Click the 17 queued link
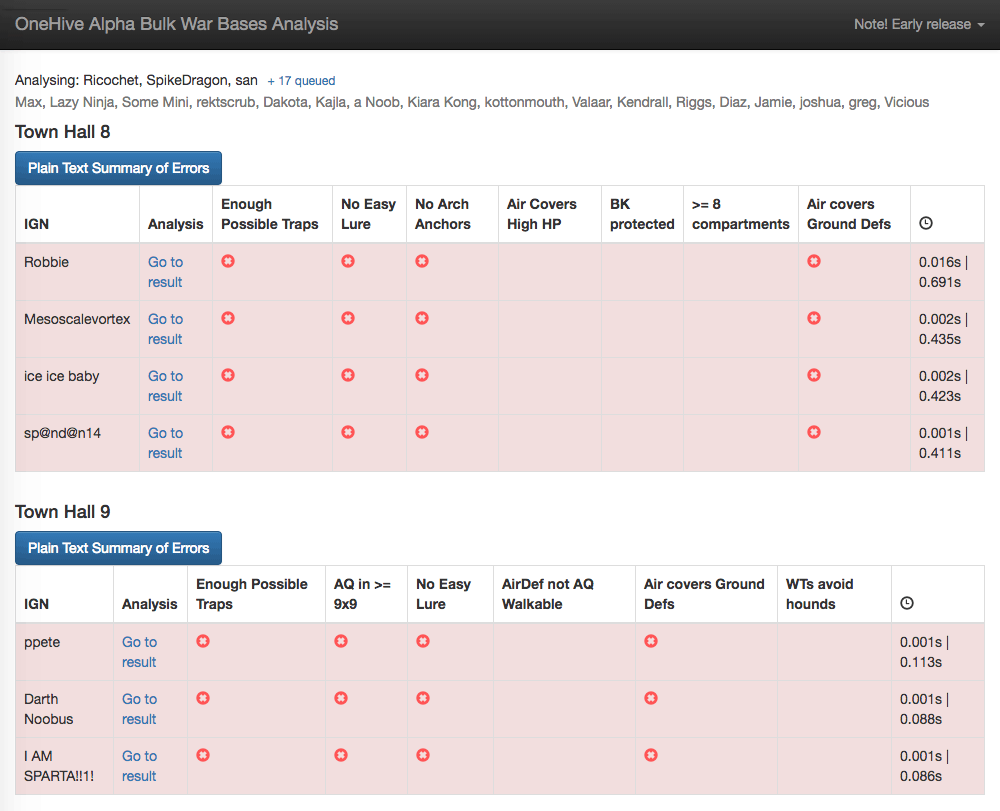Viewport: 1000px width, 811px height. pos(299,81)
